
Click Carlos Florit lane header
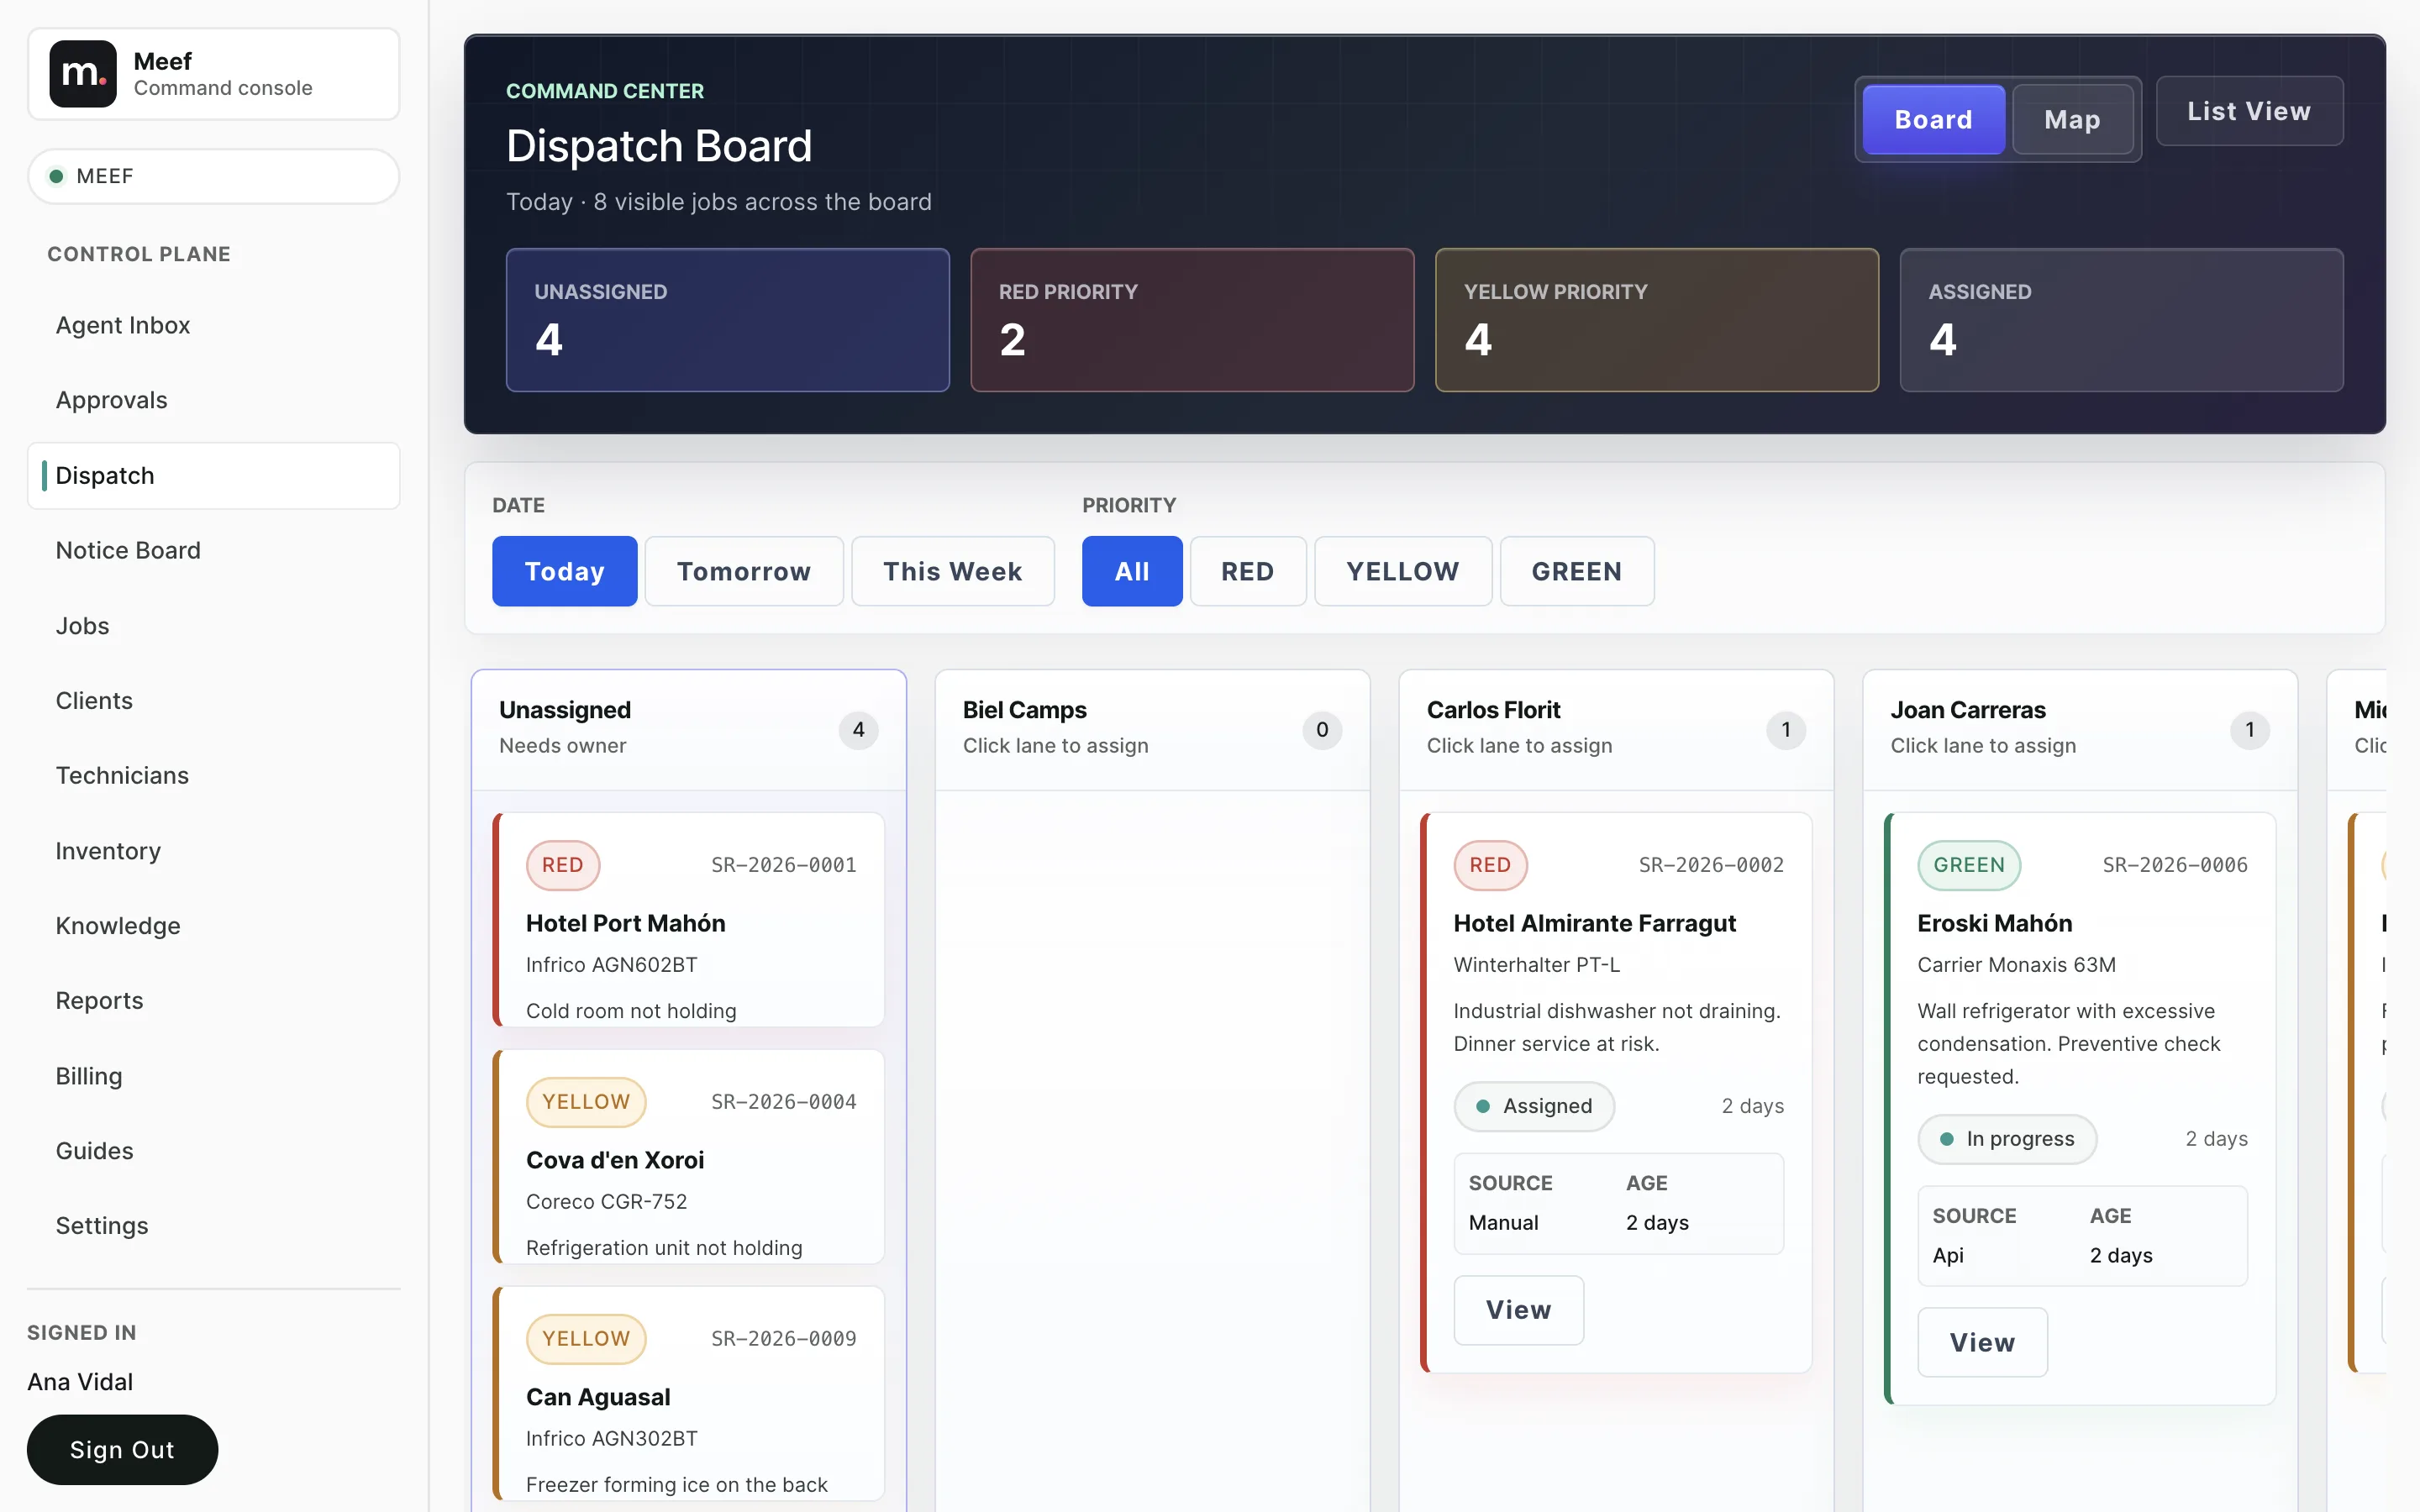(1616, 730)
